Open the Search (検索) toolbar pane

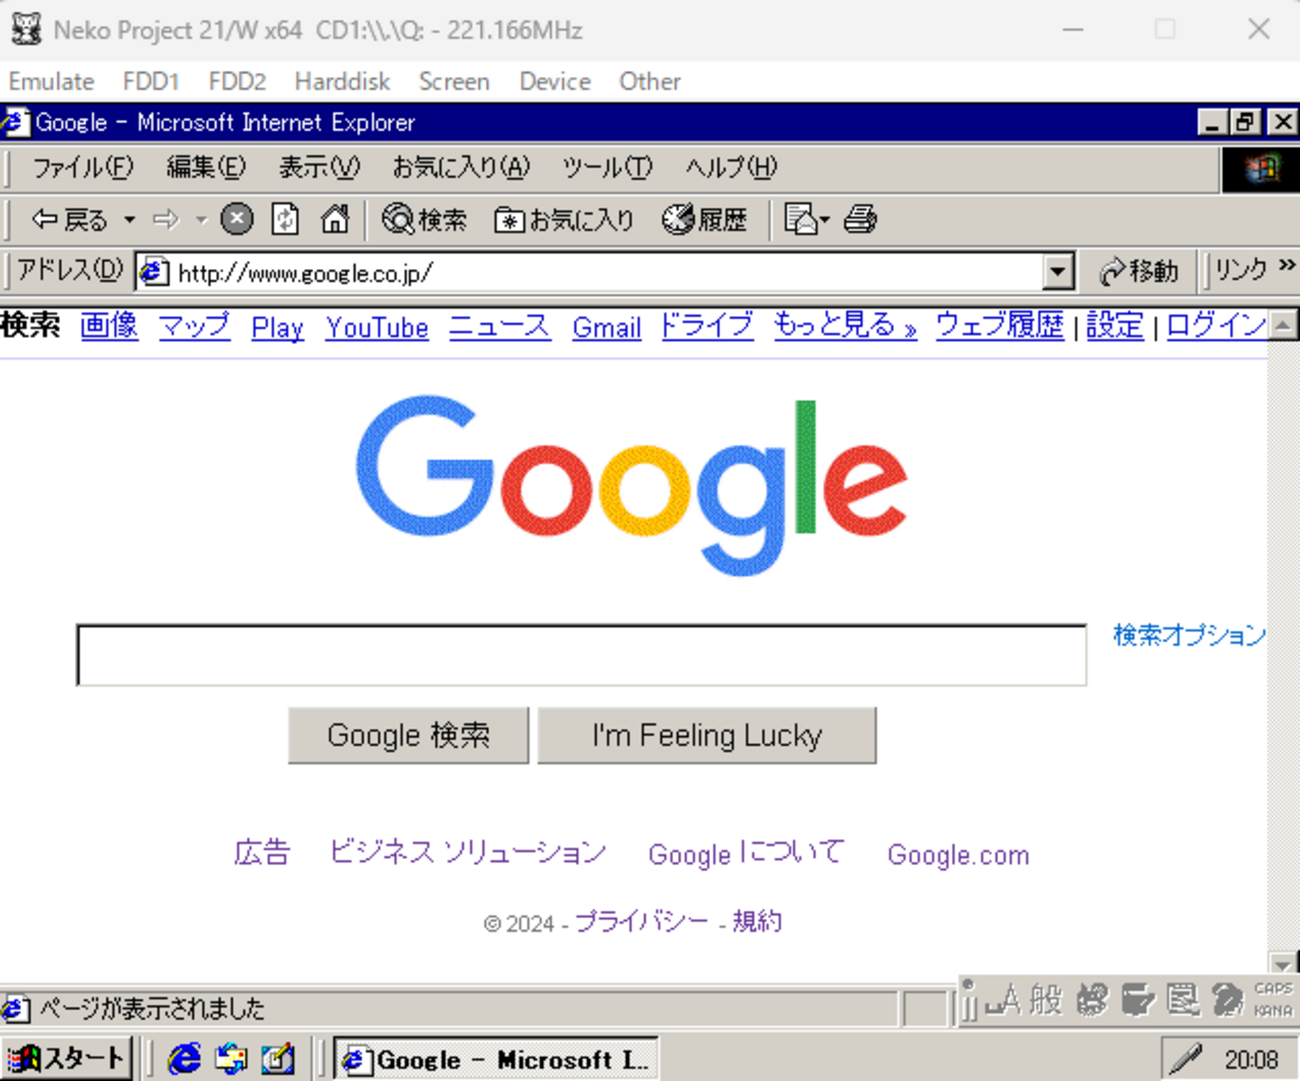[424, 219]
